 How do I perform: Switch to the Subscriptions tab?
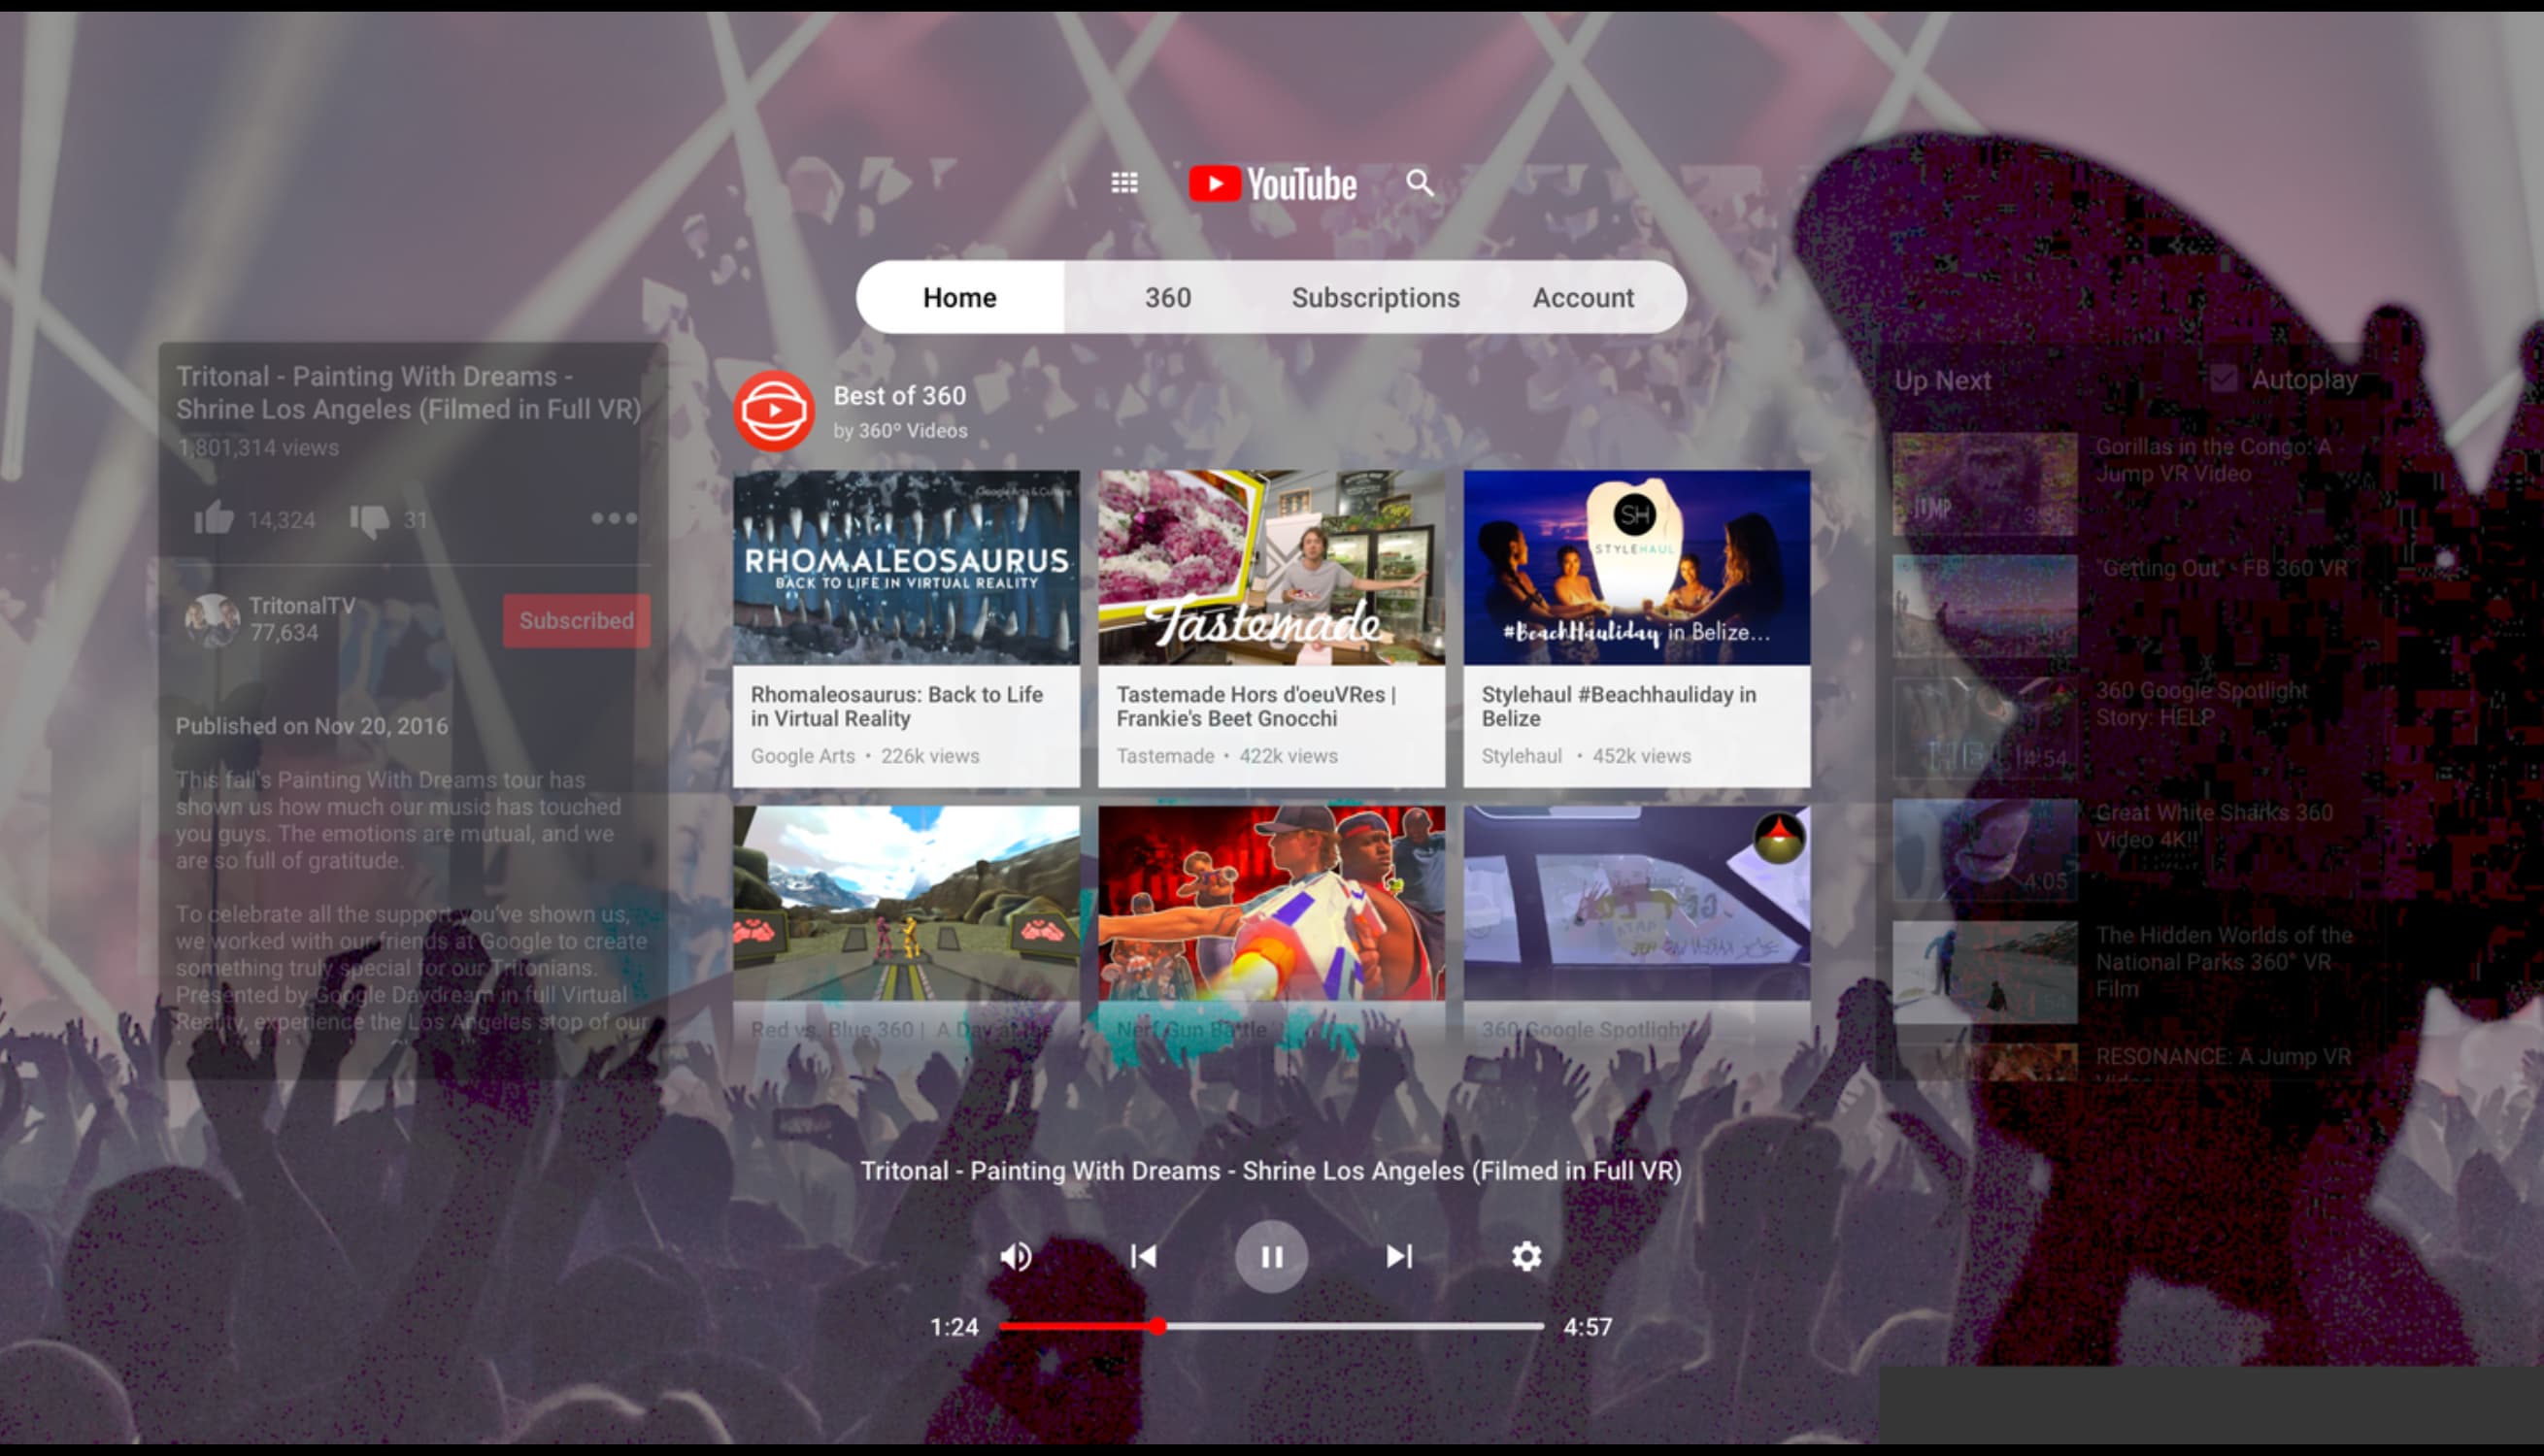coord(1375,298)
